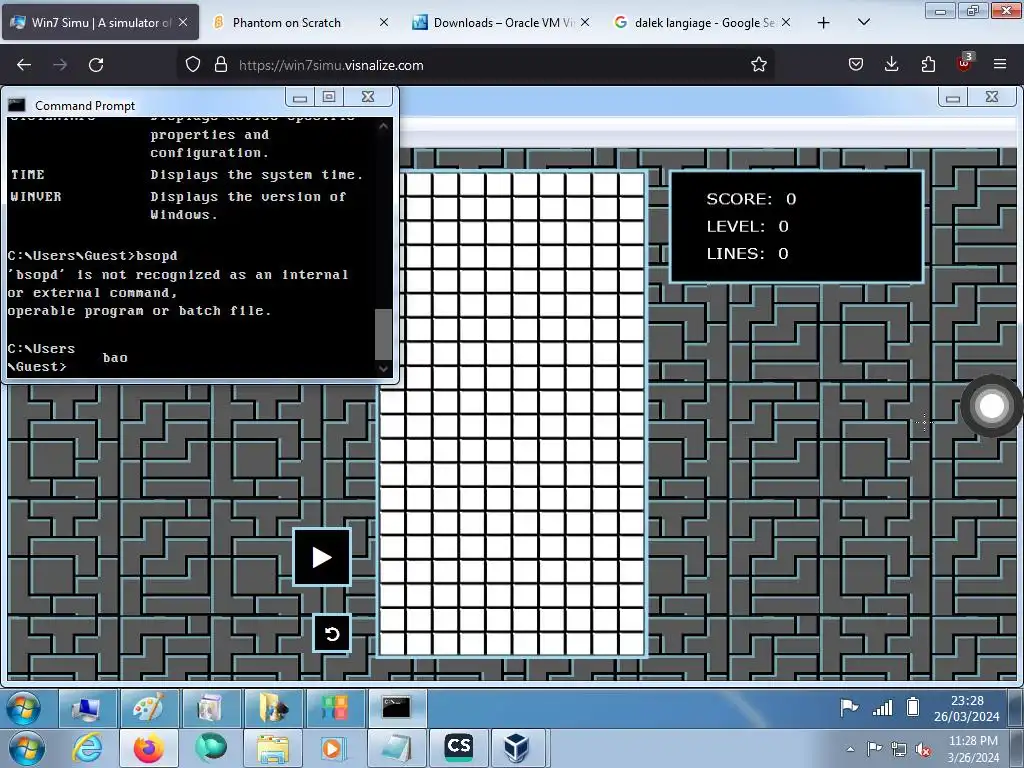Open folder-with-user icon in simulated taskbar
This screenshot has width=1024, height=768.
point(272,709)
